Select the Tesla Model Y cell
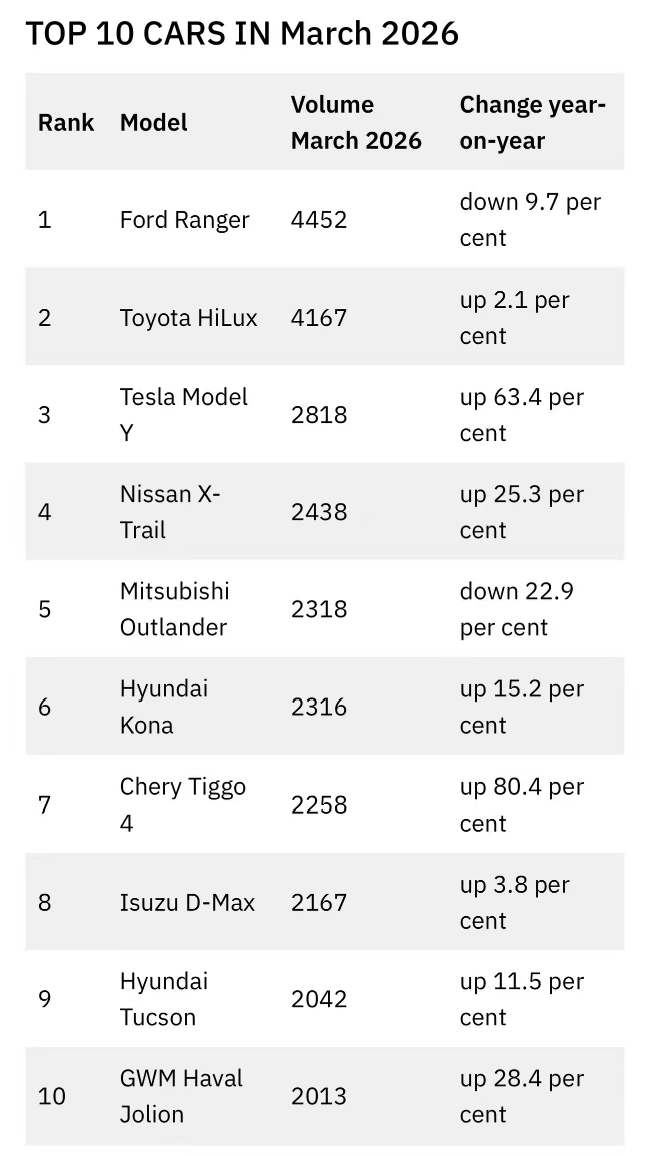This screenshot has height=1156, width=655. tap(184, 415)
